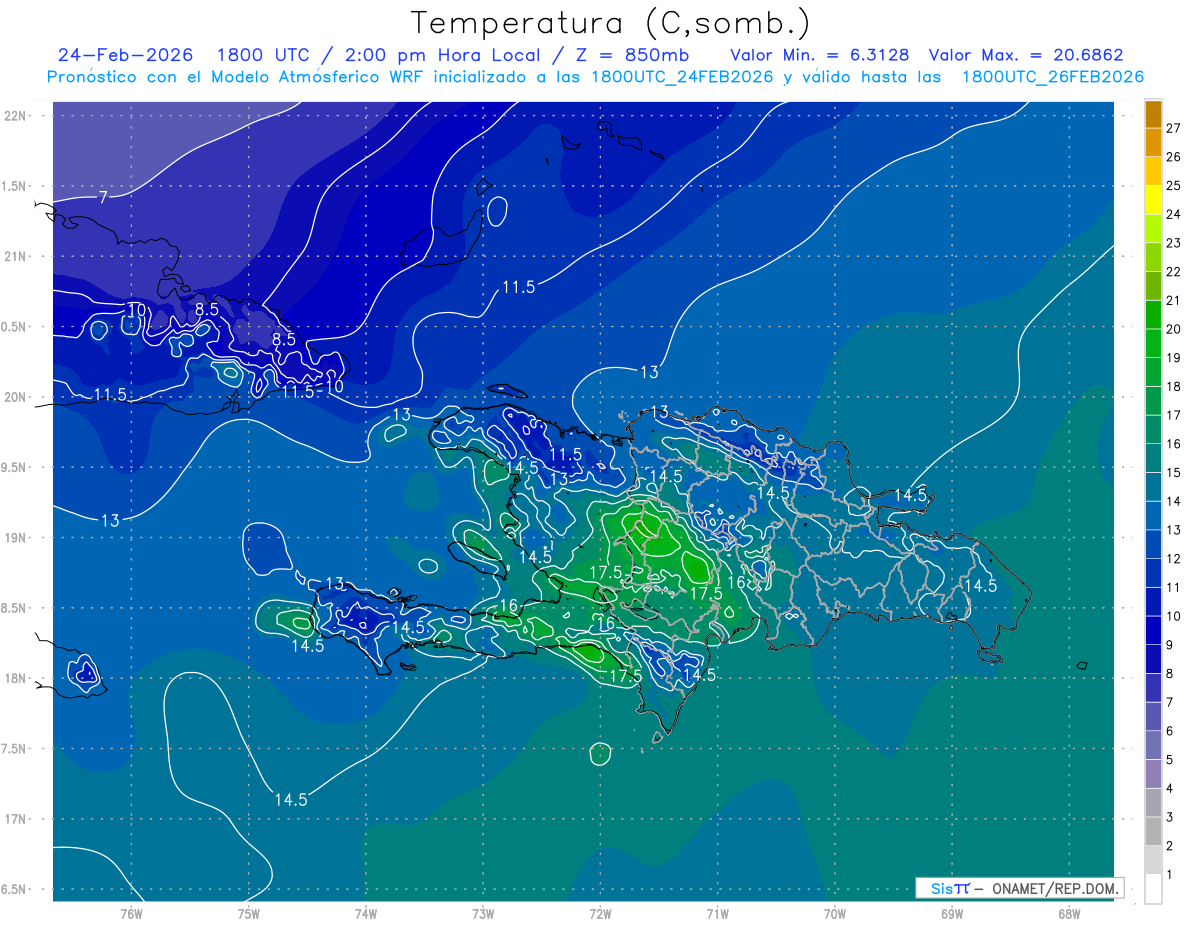The image size is (1200, 927).
Task: Click the '70W' longitude axis label
Action: [x=834, y=914]
